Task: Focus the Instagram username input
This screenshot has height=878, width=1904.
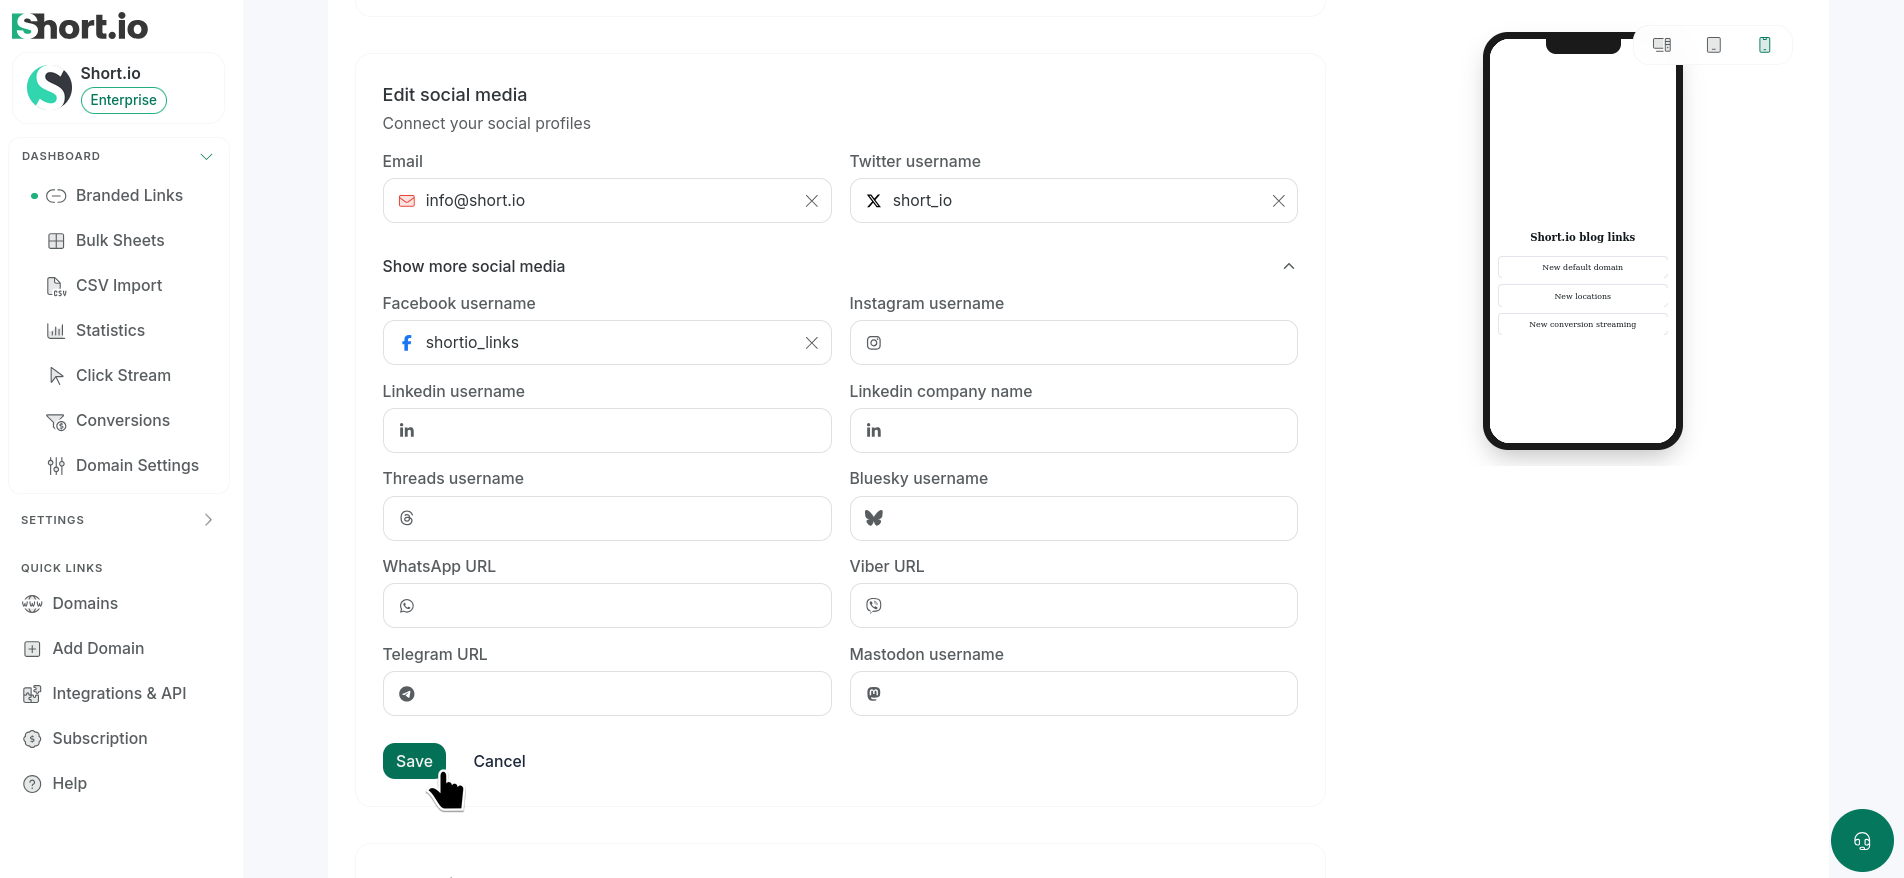Action: (1073, 343)
